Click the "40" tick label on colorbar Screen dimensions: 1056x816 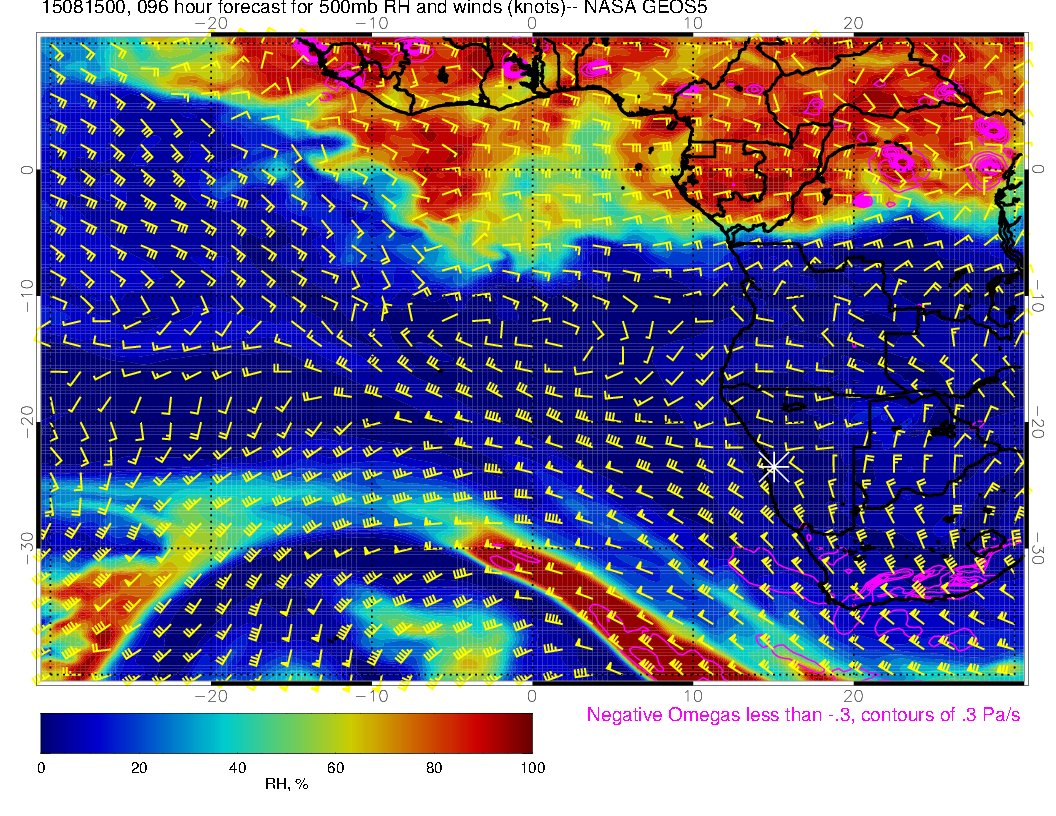tap(237, 767)
